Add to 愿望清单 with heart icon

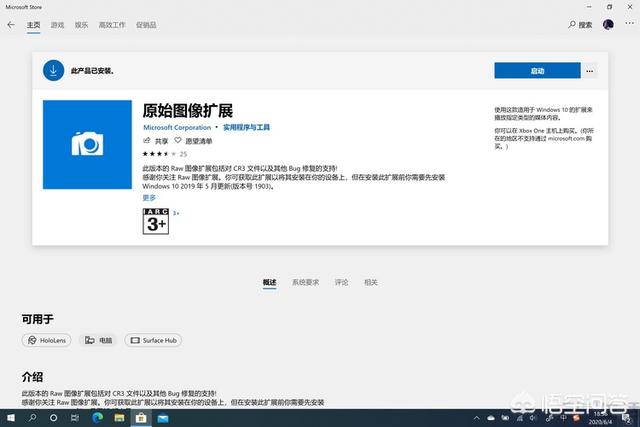[x=193, y=141]
